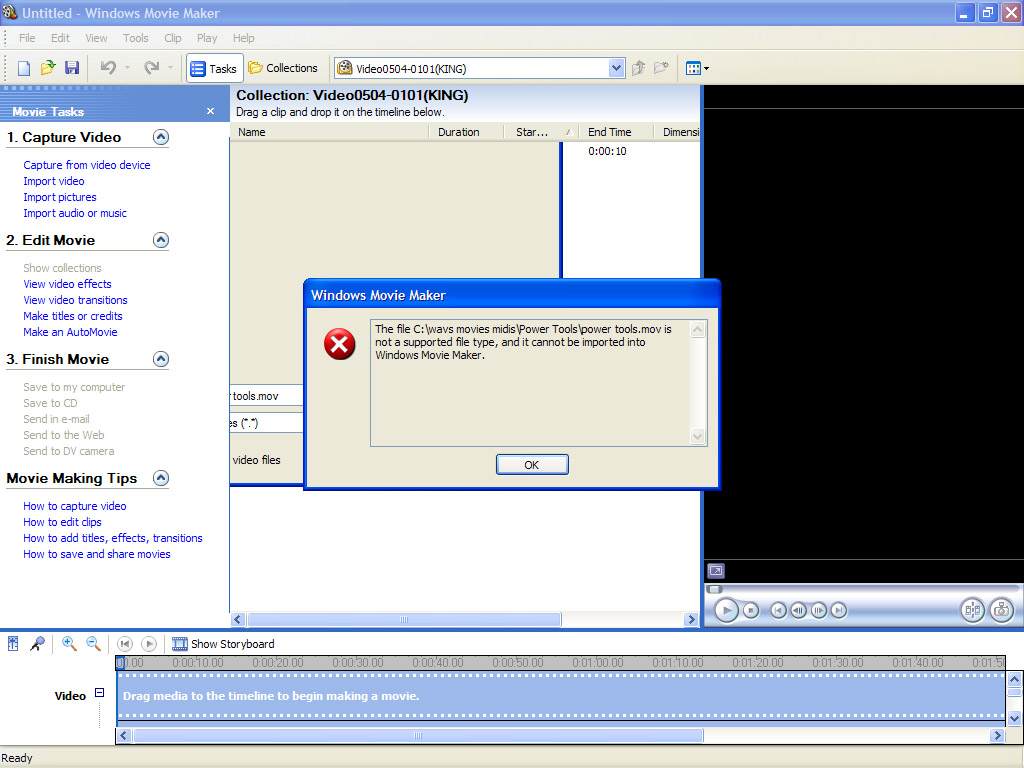Image resolution: width=1024 pixels, height=768 pixels.
Task: Click the Set Audio Levels icon
Action: [x=13, y=643]
